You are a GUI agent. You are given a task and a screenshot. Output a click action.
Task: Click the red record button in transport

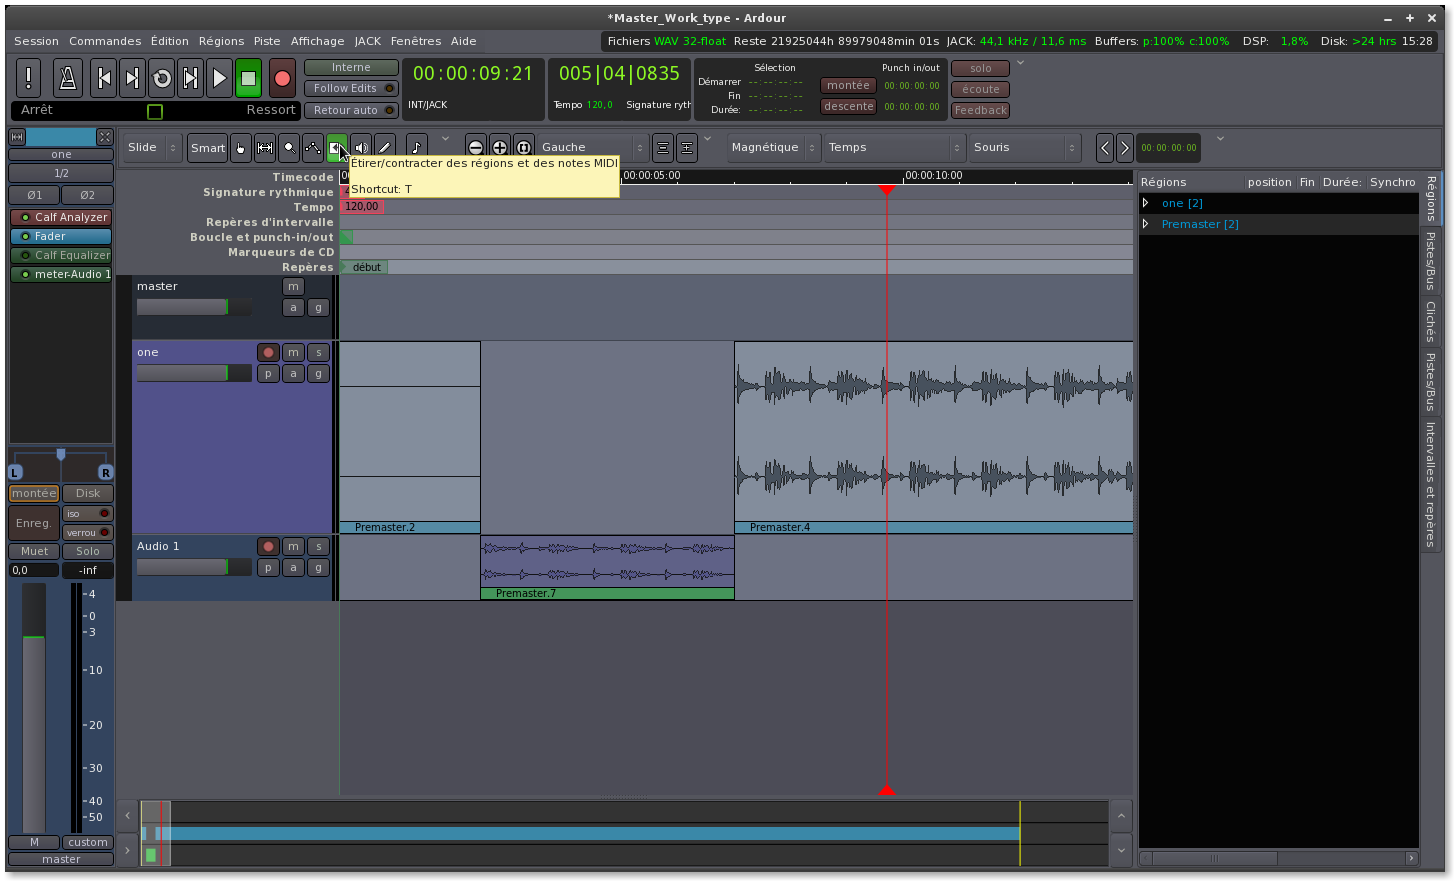(282, 78)
